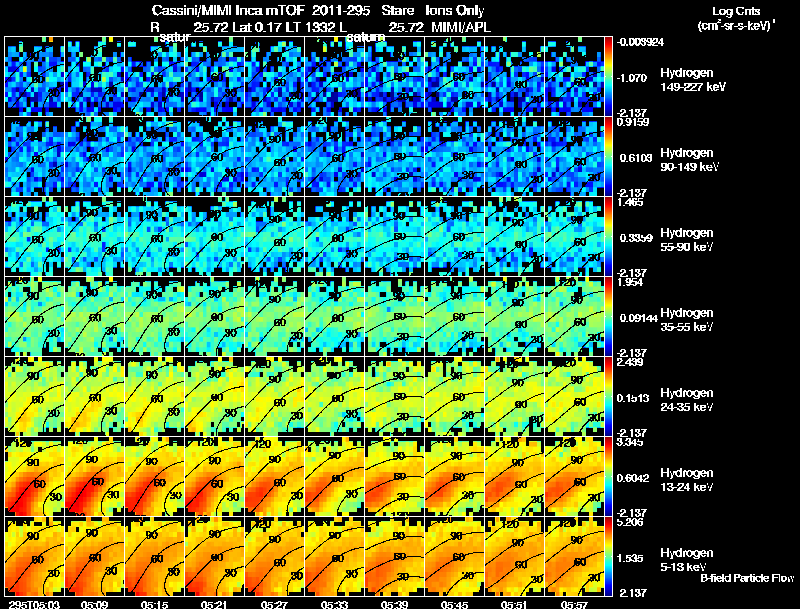The image size is (800, 609).
Task: Click the 'Cassini/MIMI Inca mTOF' title text
Action: coord(228,10)
